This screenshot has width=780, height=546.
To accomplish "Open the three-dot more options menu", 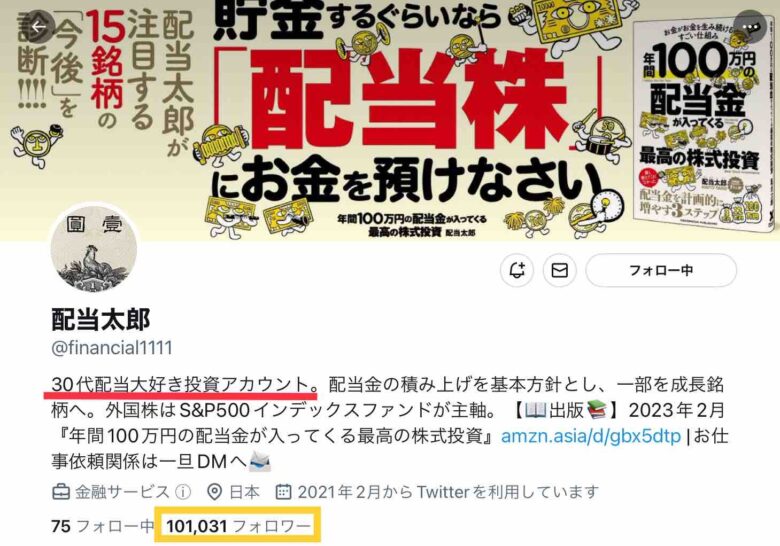I will [x=751, y=26].
